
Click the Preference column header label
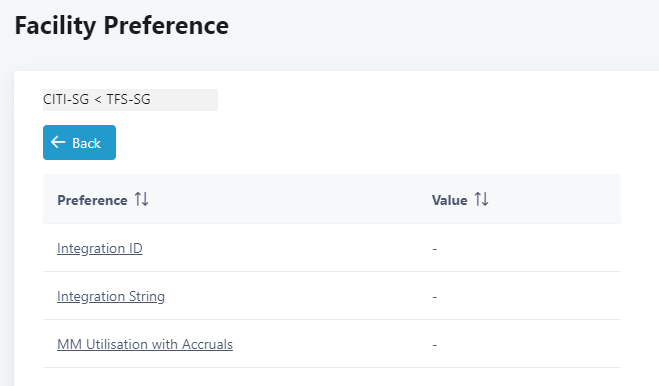92,200
